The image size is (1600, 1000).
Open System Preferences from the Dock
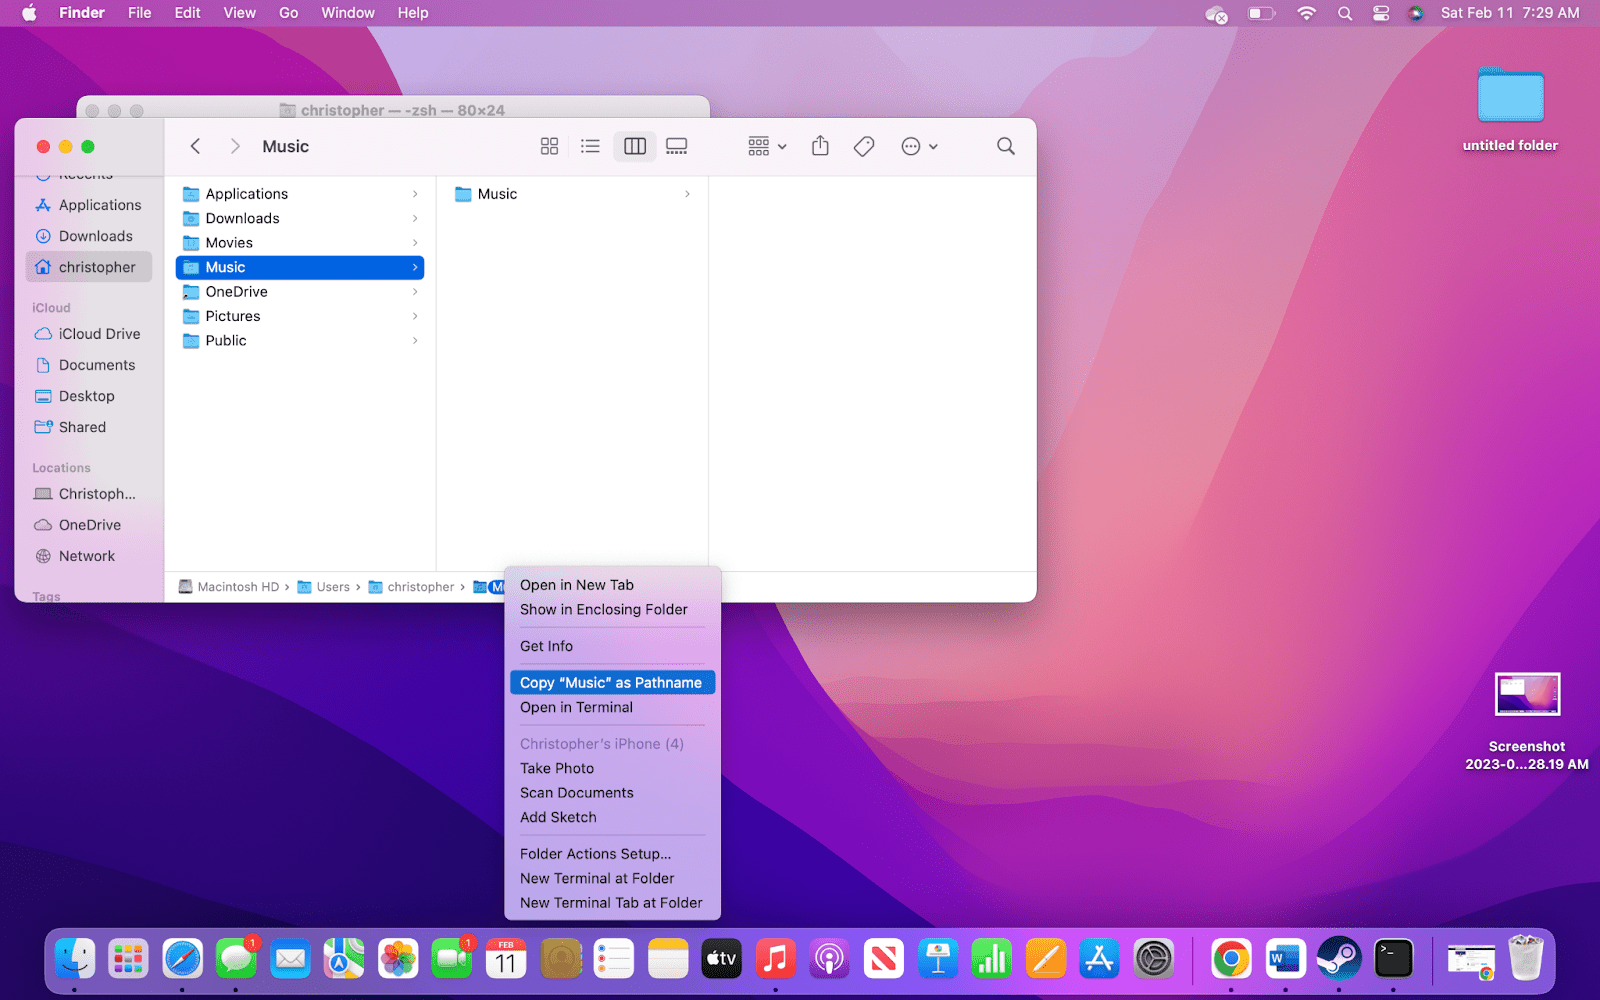coord(1153,960)
